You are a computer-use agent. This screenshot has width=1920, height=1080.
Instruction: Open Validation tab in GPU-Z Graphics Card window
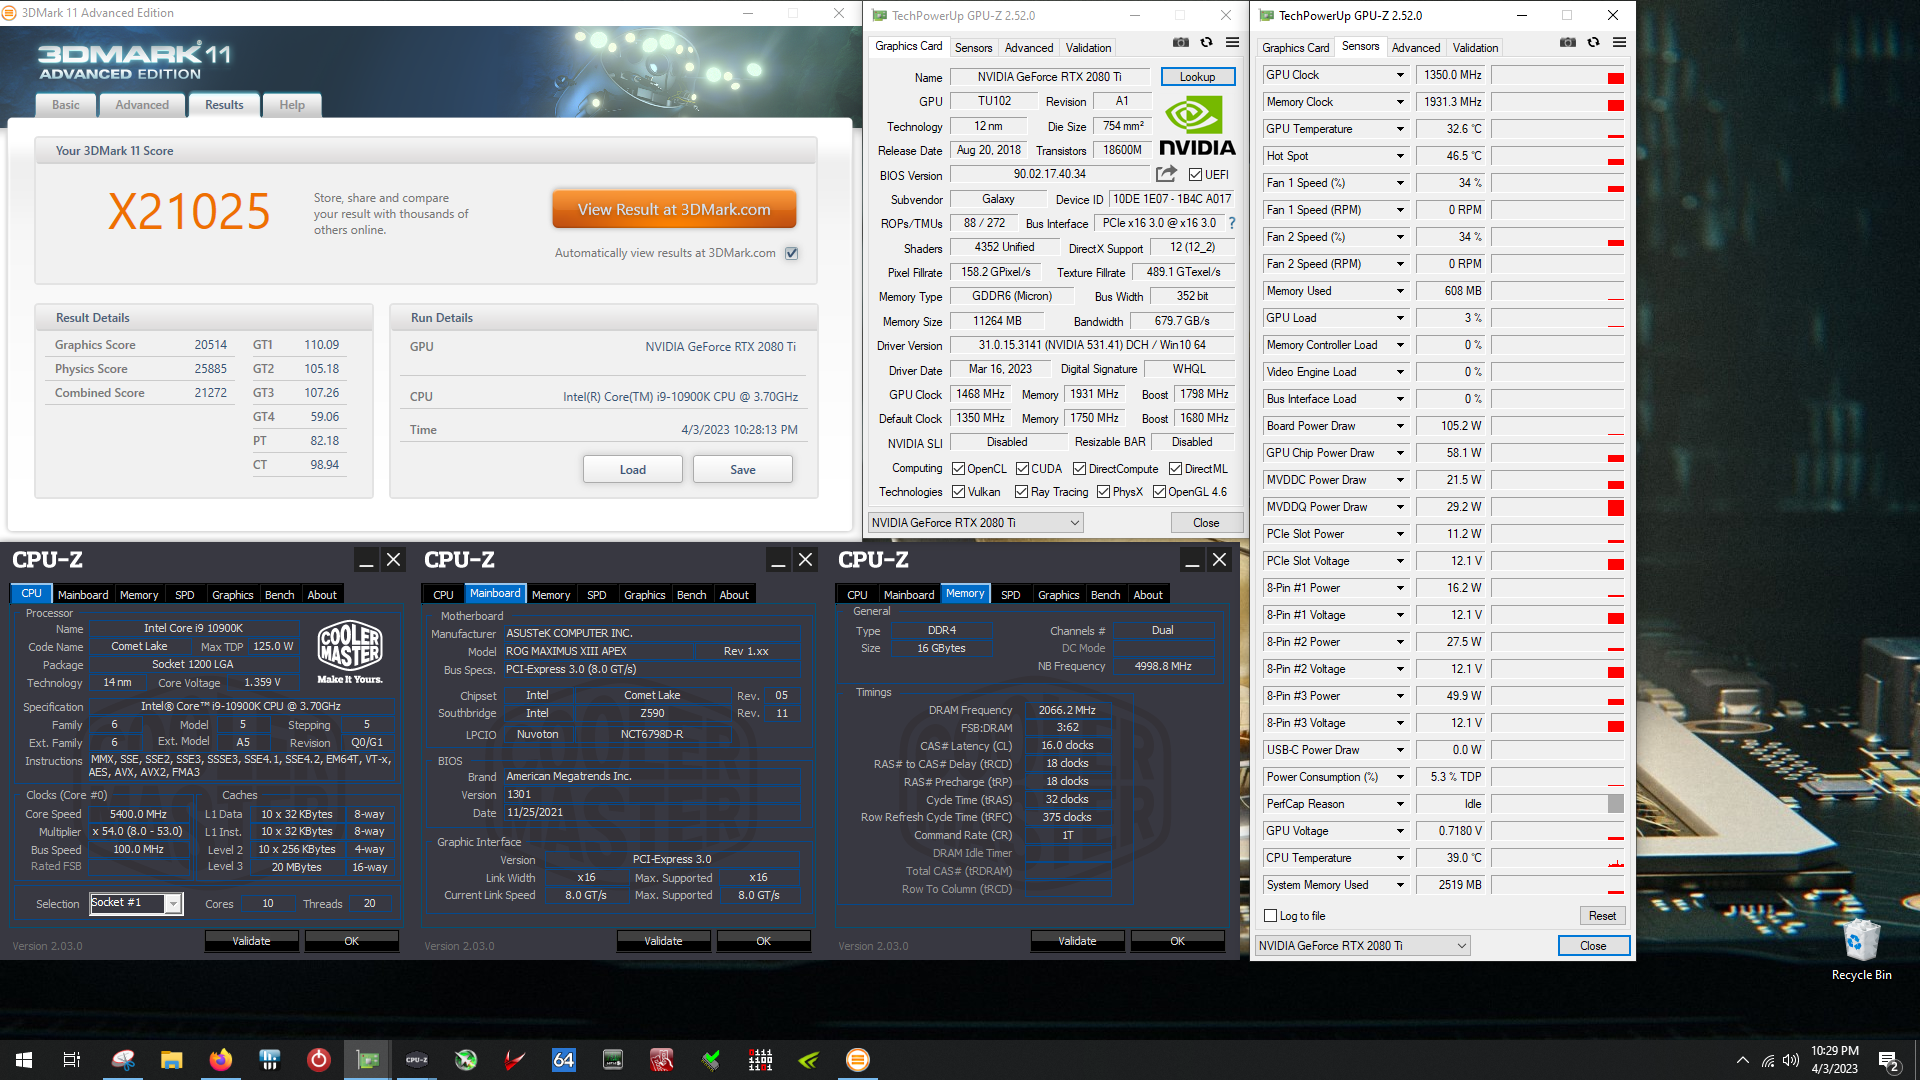[1088, 47]
